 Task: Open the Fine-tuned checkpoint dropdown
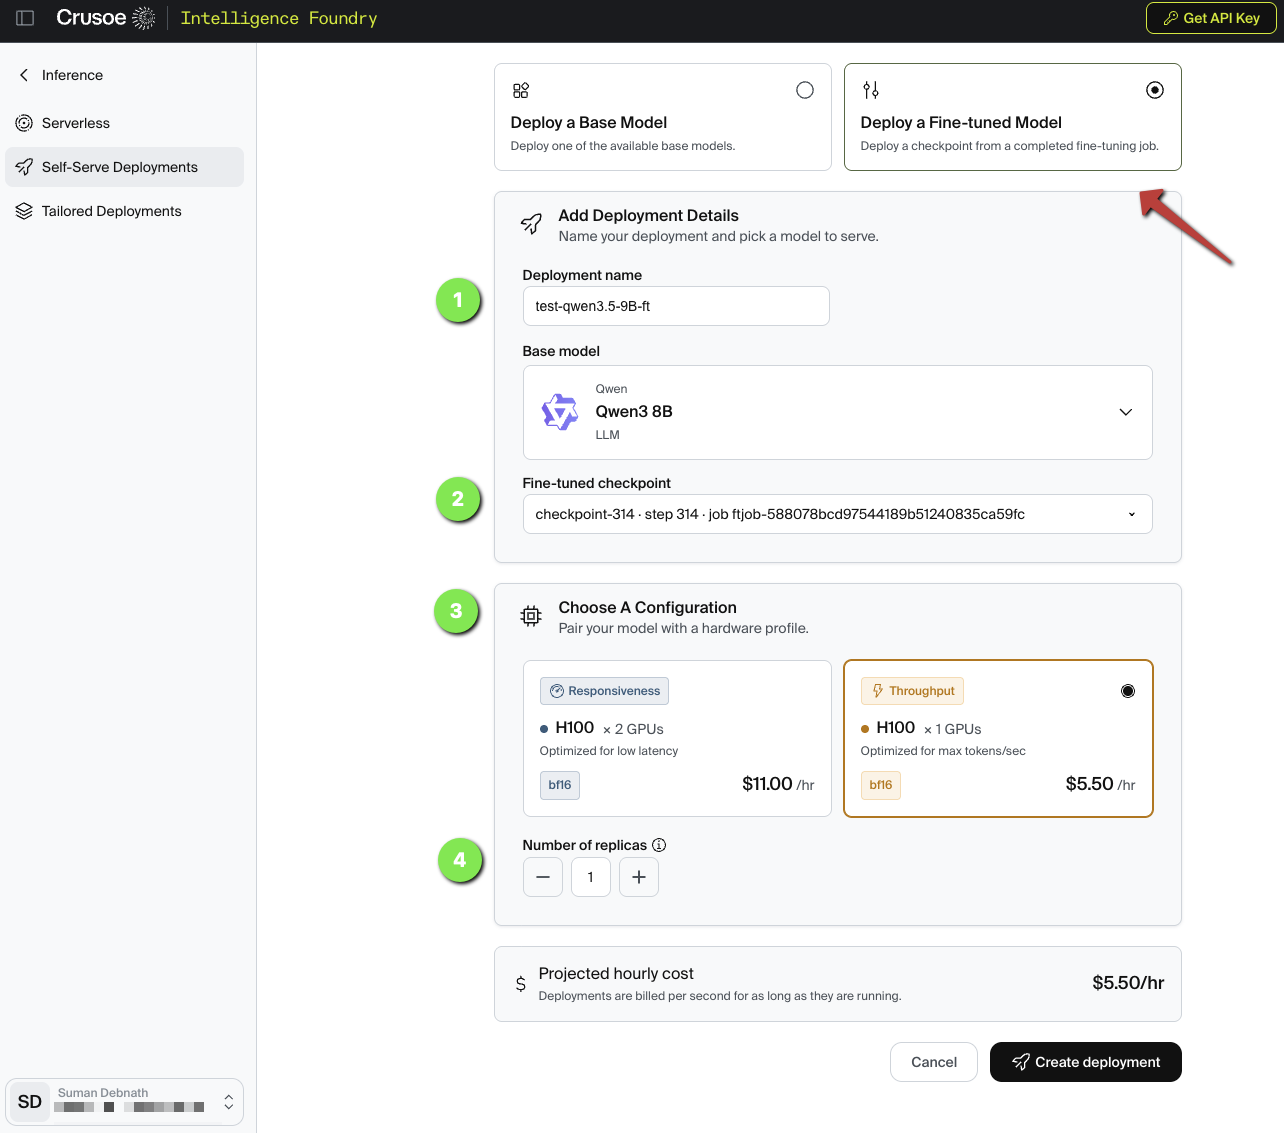coord(837,514)
